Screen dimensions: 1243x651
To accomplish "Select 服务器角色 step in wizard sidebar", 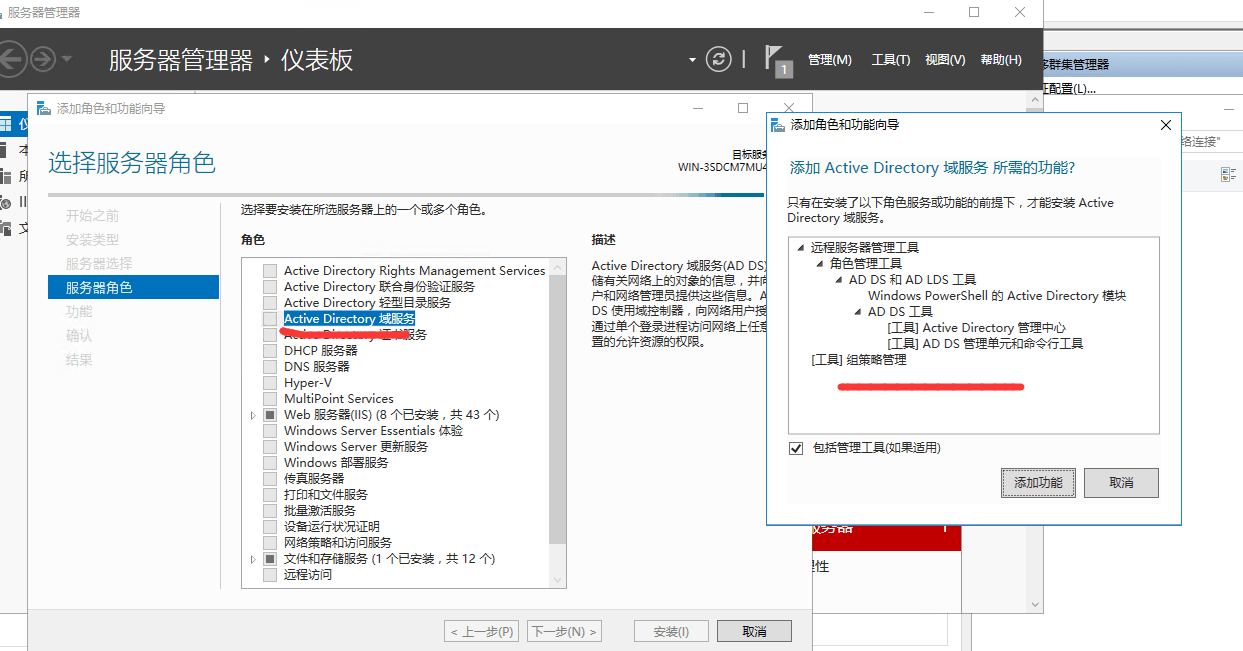I will point(133,287).
